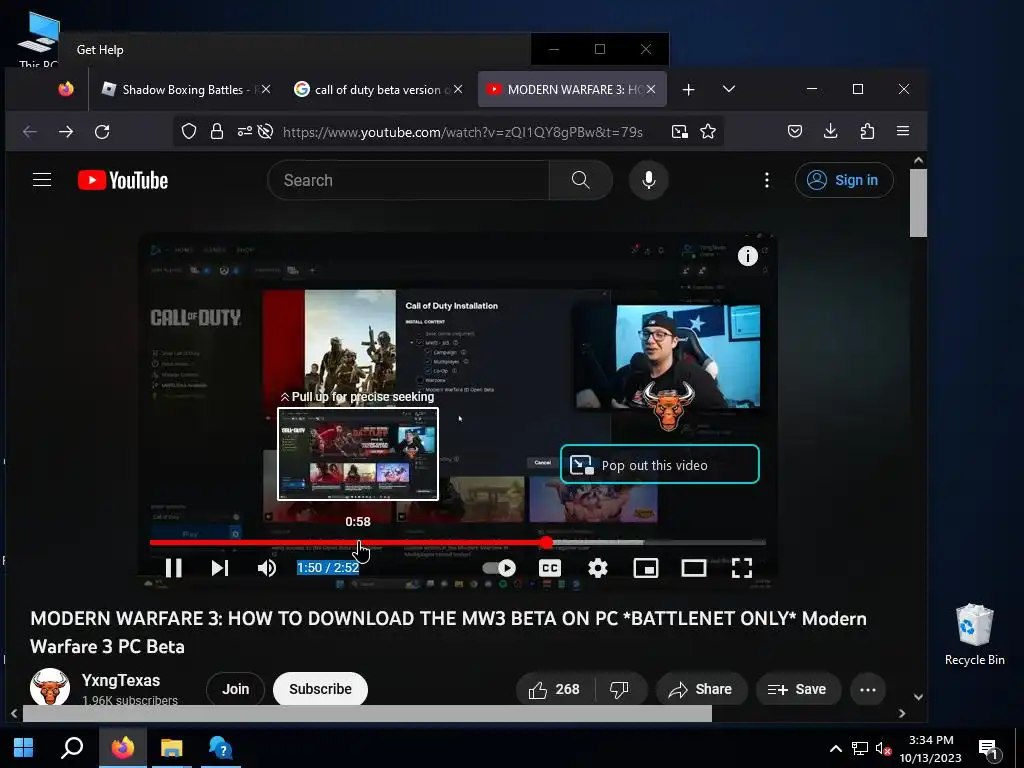Image resolution: width=1024 pixels, height=768 pixels.
Task: Search with voice microphone
Action: pos(648,180)
